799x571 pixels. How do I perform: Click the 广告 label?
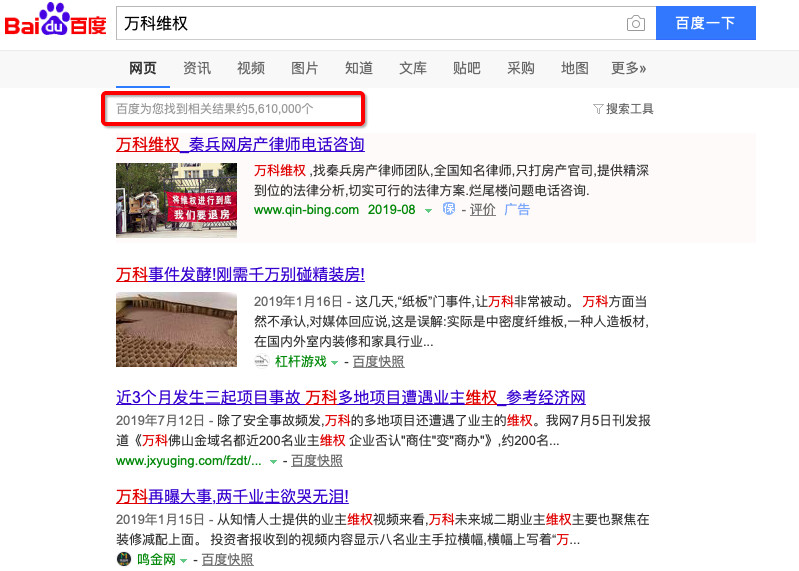pos(517,209)
